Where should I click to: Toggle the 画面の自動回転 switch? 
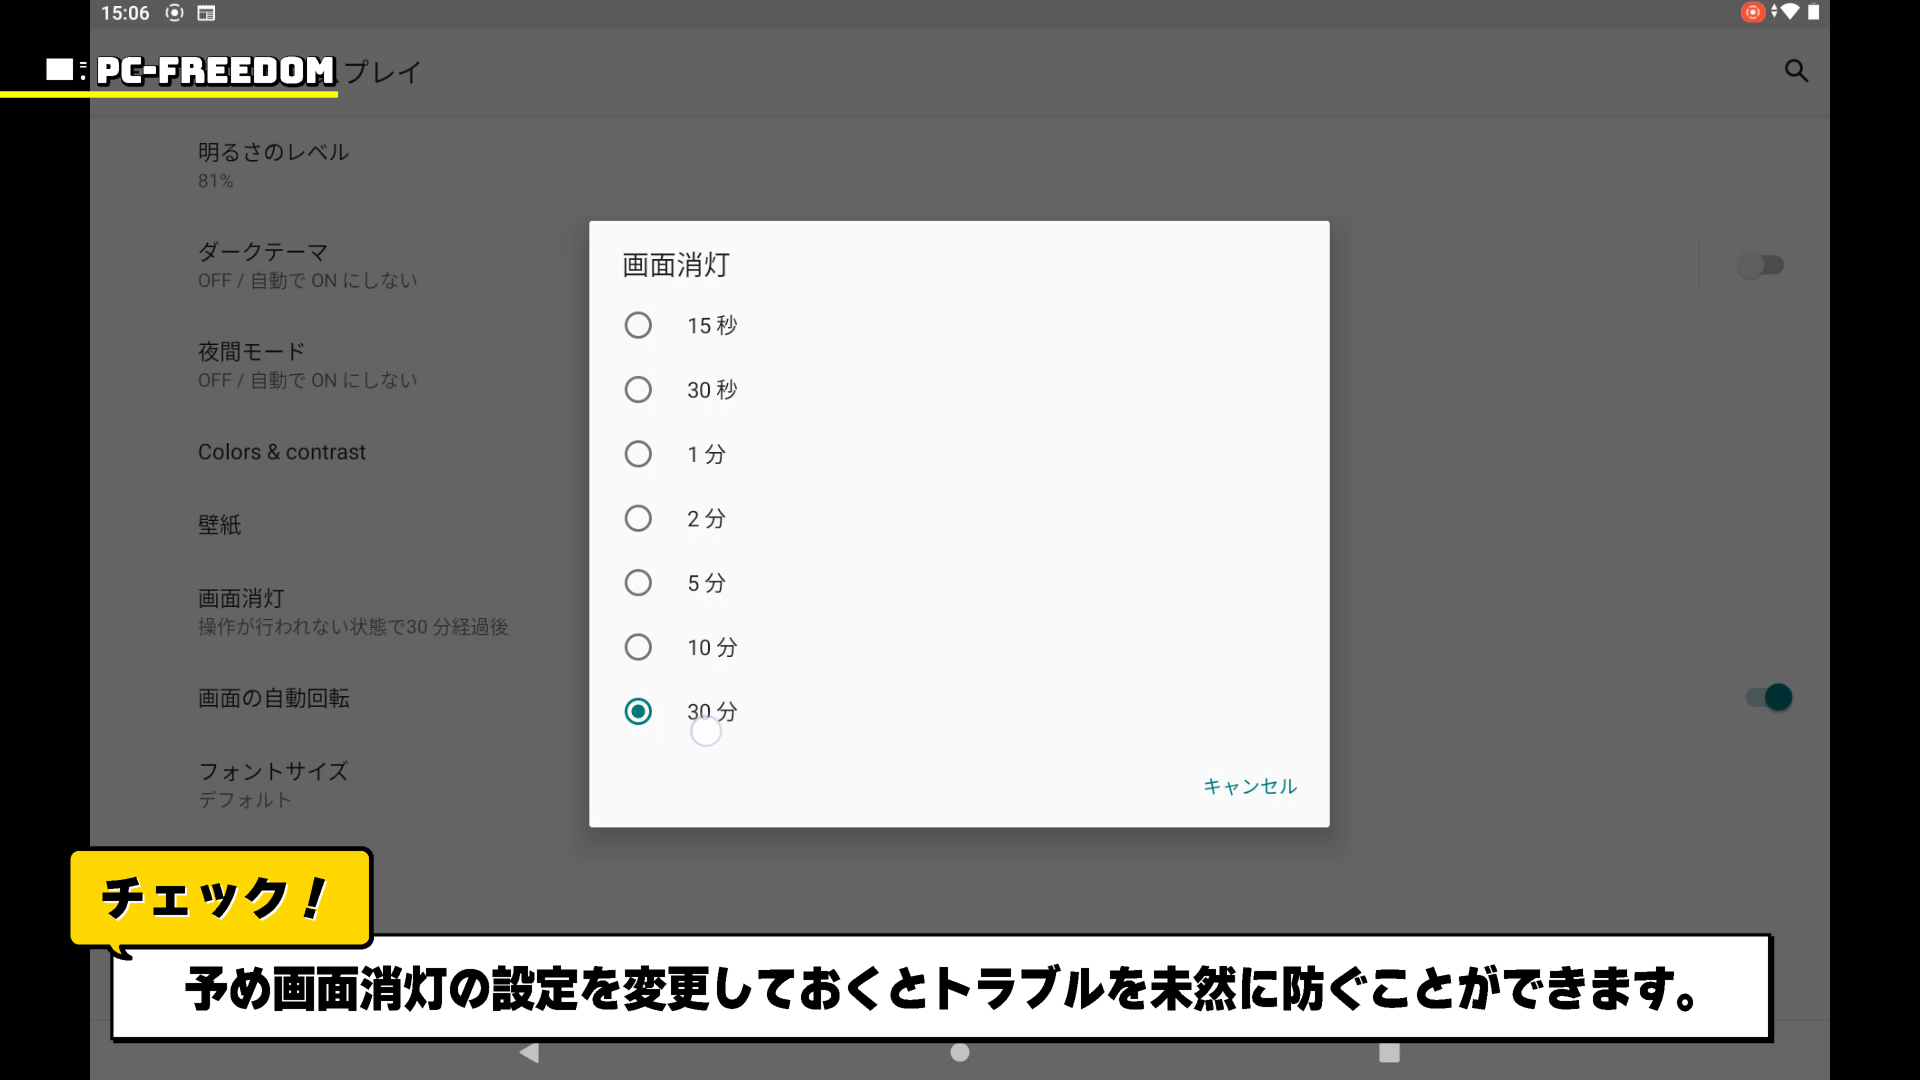[1769, 697]
